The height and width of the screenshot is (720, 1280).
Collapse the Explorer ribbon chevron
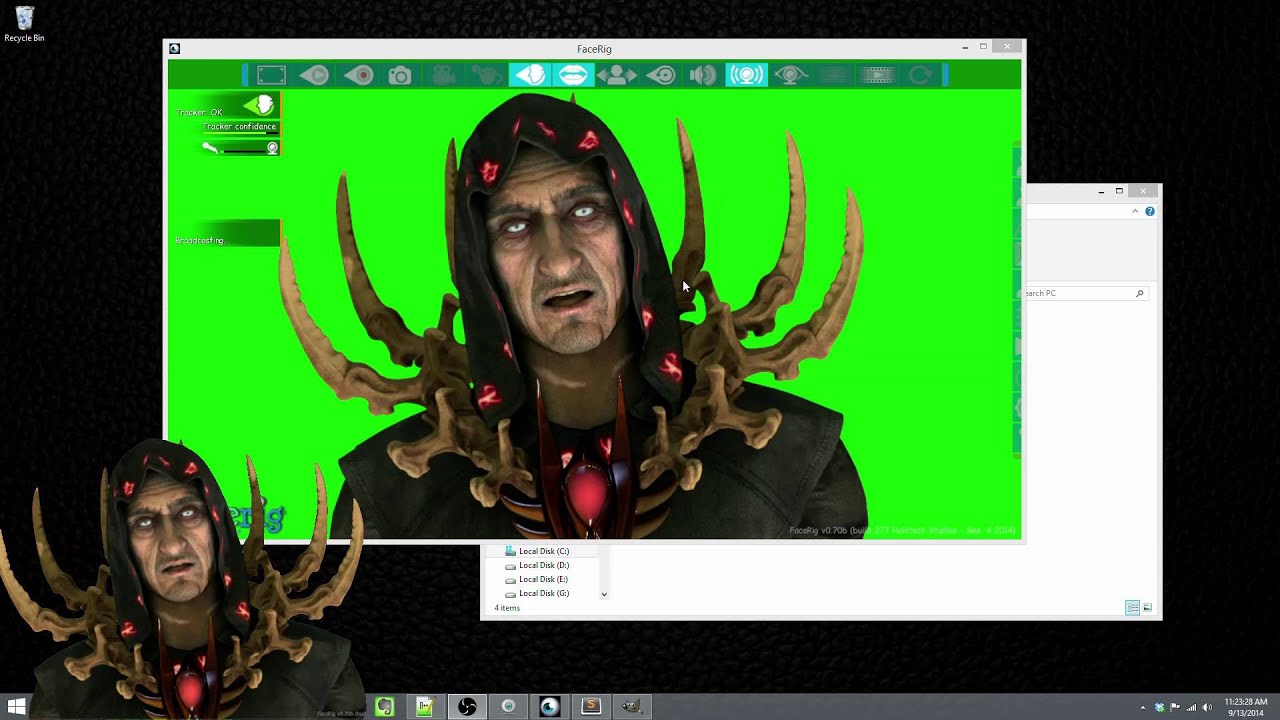coord(1135,211)
